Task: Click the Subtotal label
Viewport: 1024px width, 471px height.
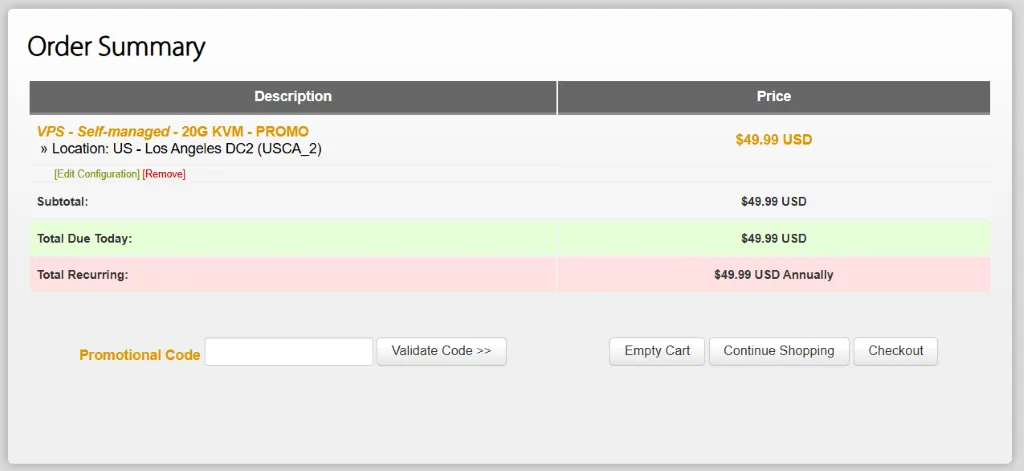Action: (x=63, y=202)
